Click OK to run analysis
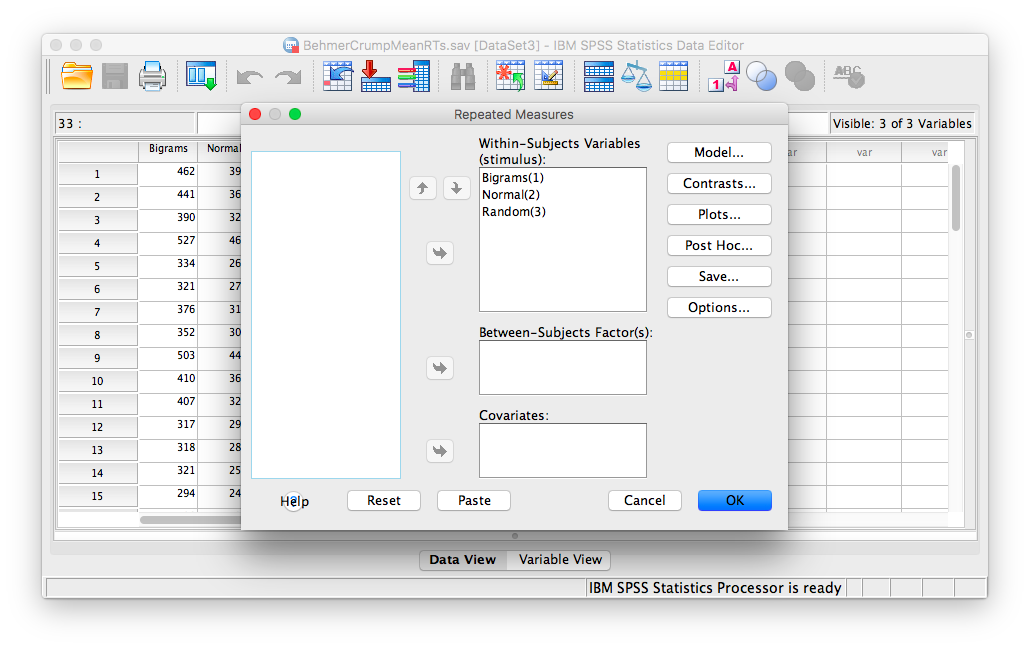Screen dimensions: 1030x649 point(734,501)
